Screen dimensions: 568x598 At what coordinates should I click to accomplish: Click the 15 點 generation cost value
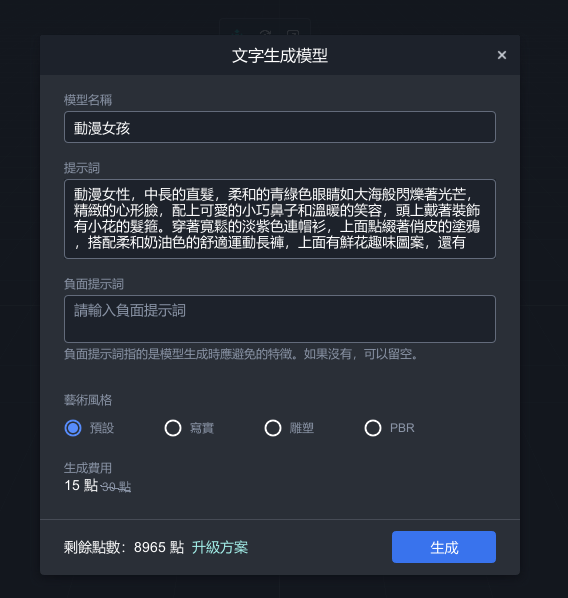(x=81, y=485)
